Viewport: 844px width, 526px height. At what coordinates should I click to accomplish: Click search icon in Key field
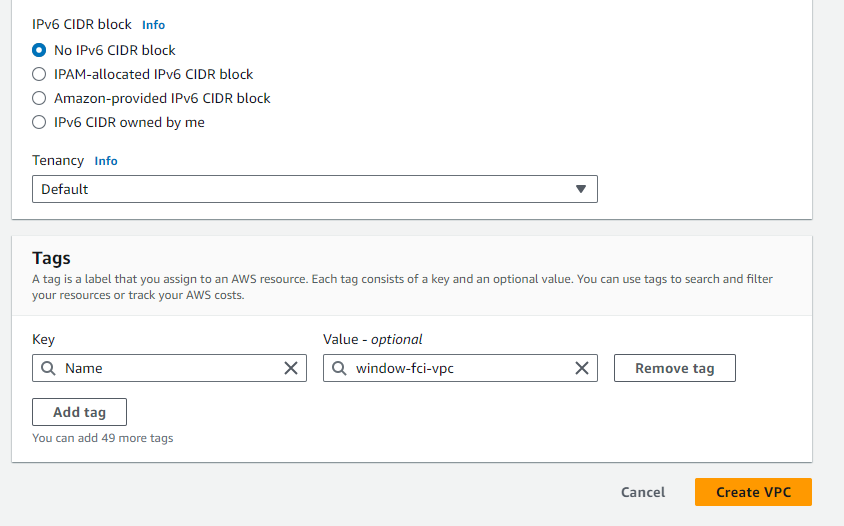pos(48,368)
